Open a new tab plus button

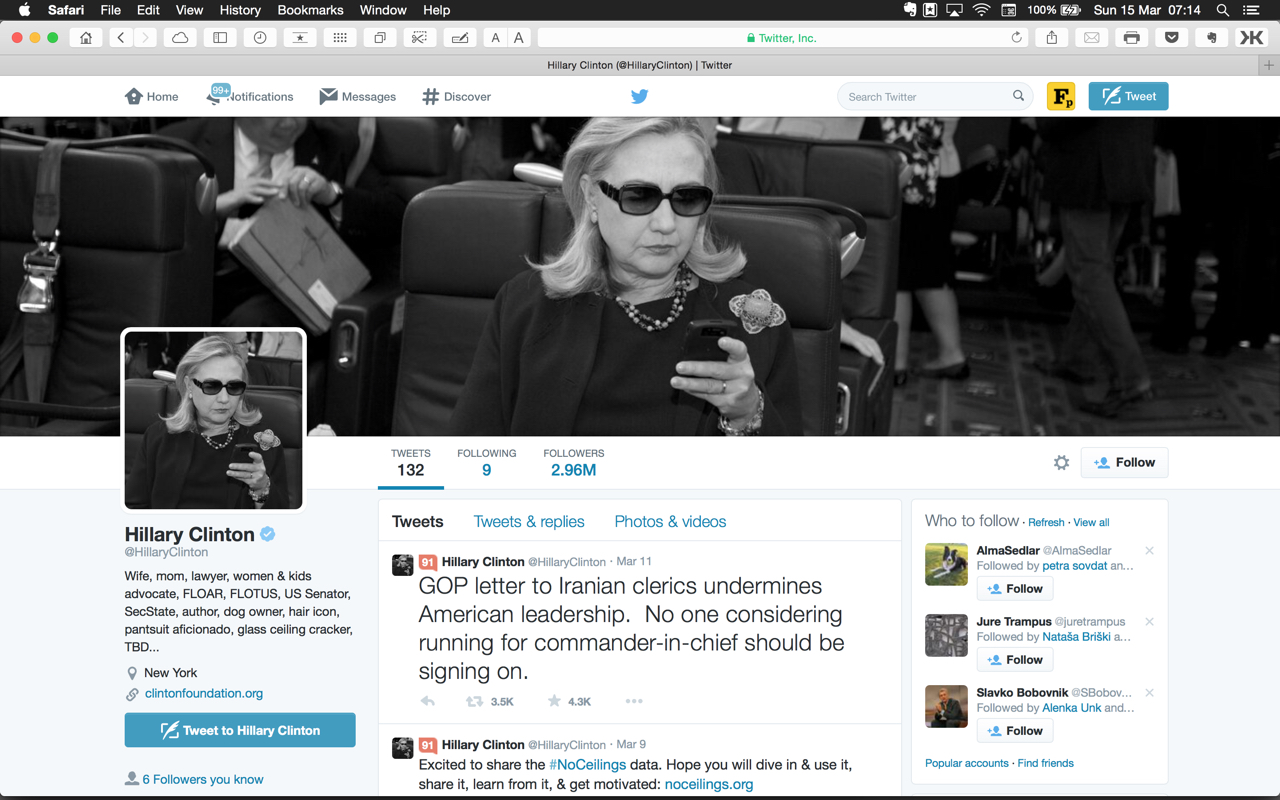tap(1269, 65)
